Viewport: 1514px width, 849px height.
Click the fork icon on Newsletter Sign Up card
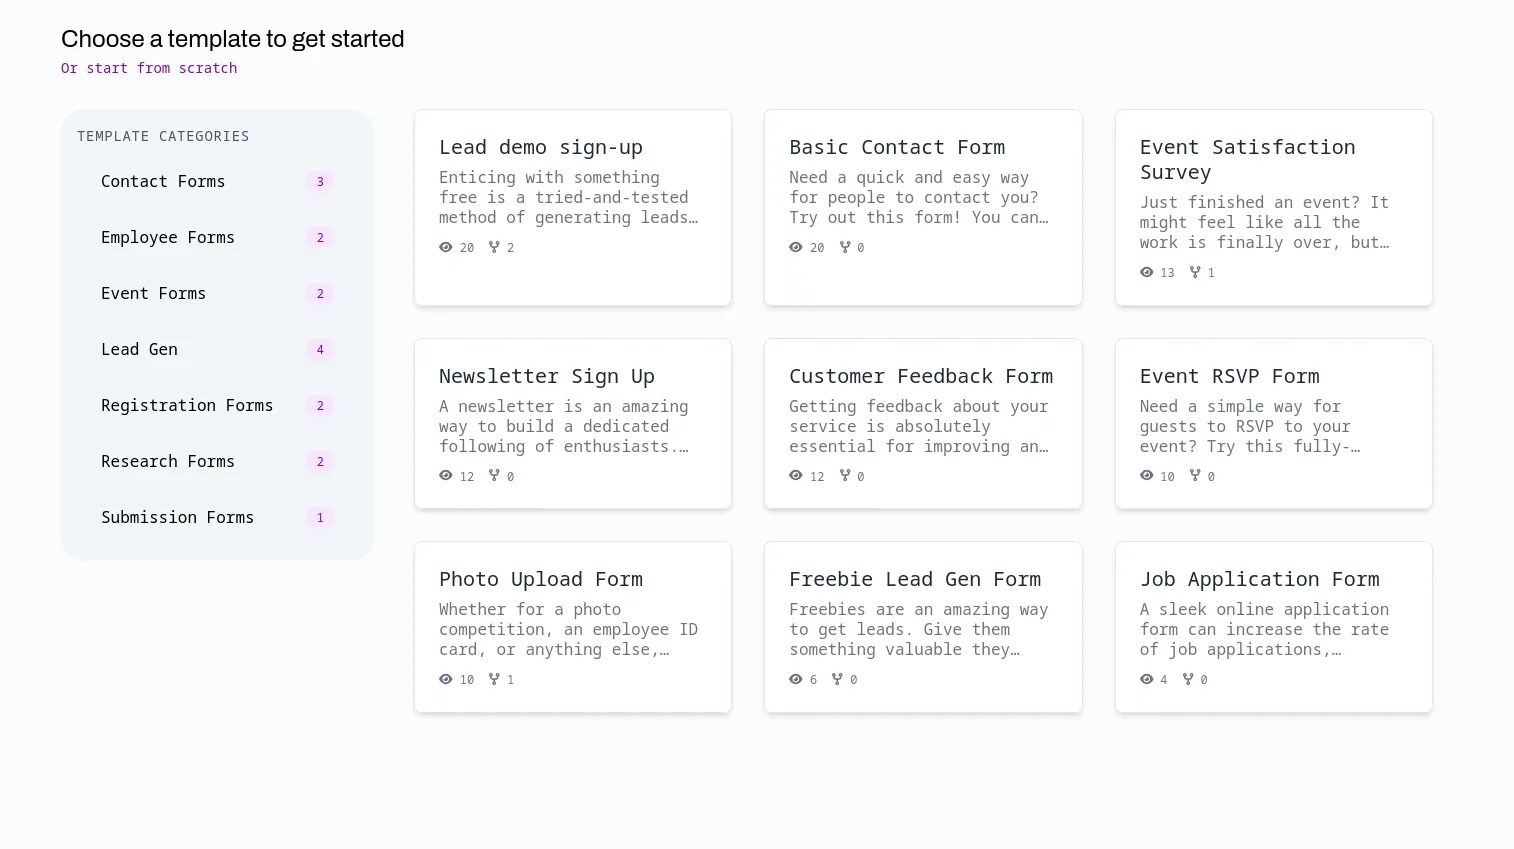[x=495, y=476]
